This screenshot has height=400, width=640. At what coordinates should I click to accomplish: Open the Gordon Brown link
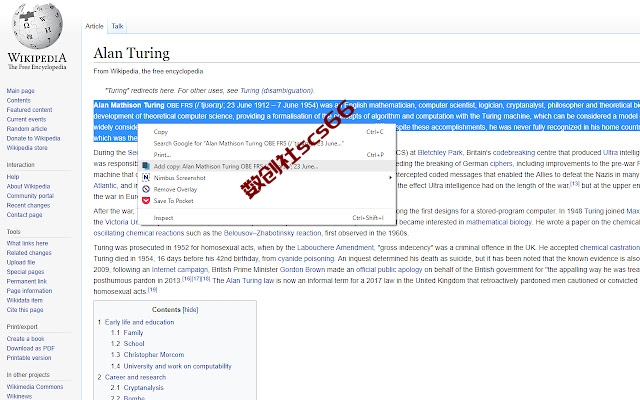(x=302, y=269)
